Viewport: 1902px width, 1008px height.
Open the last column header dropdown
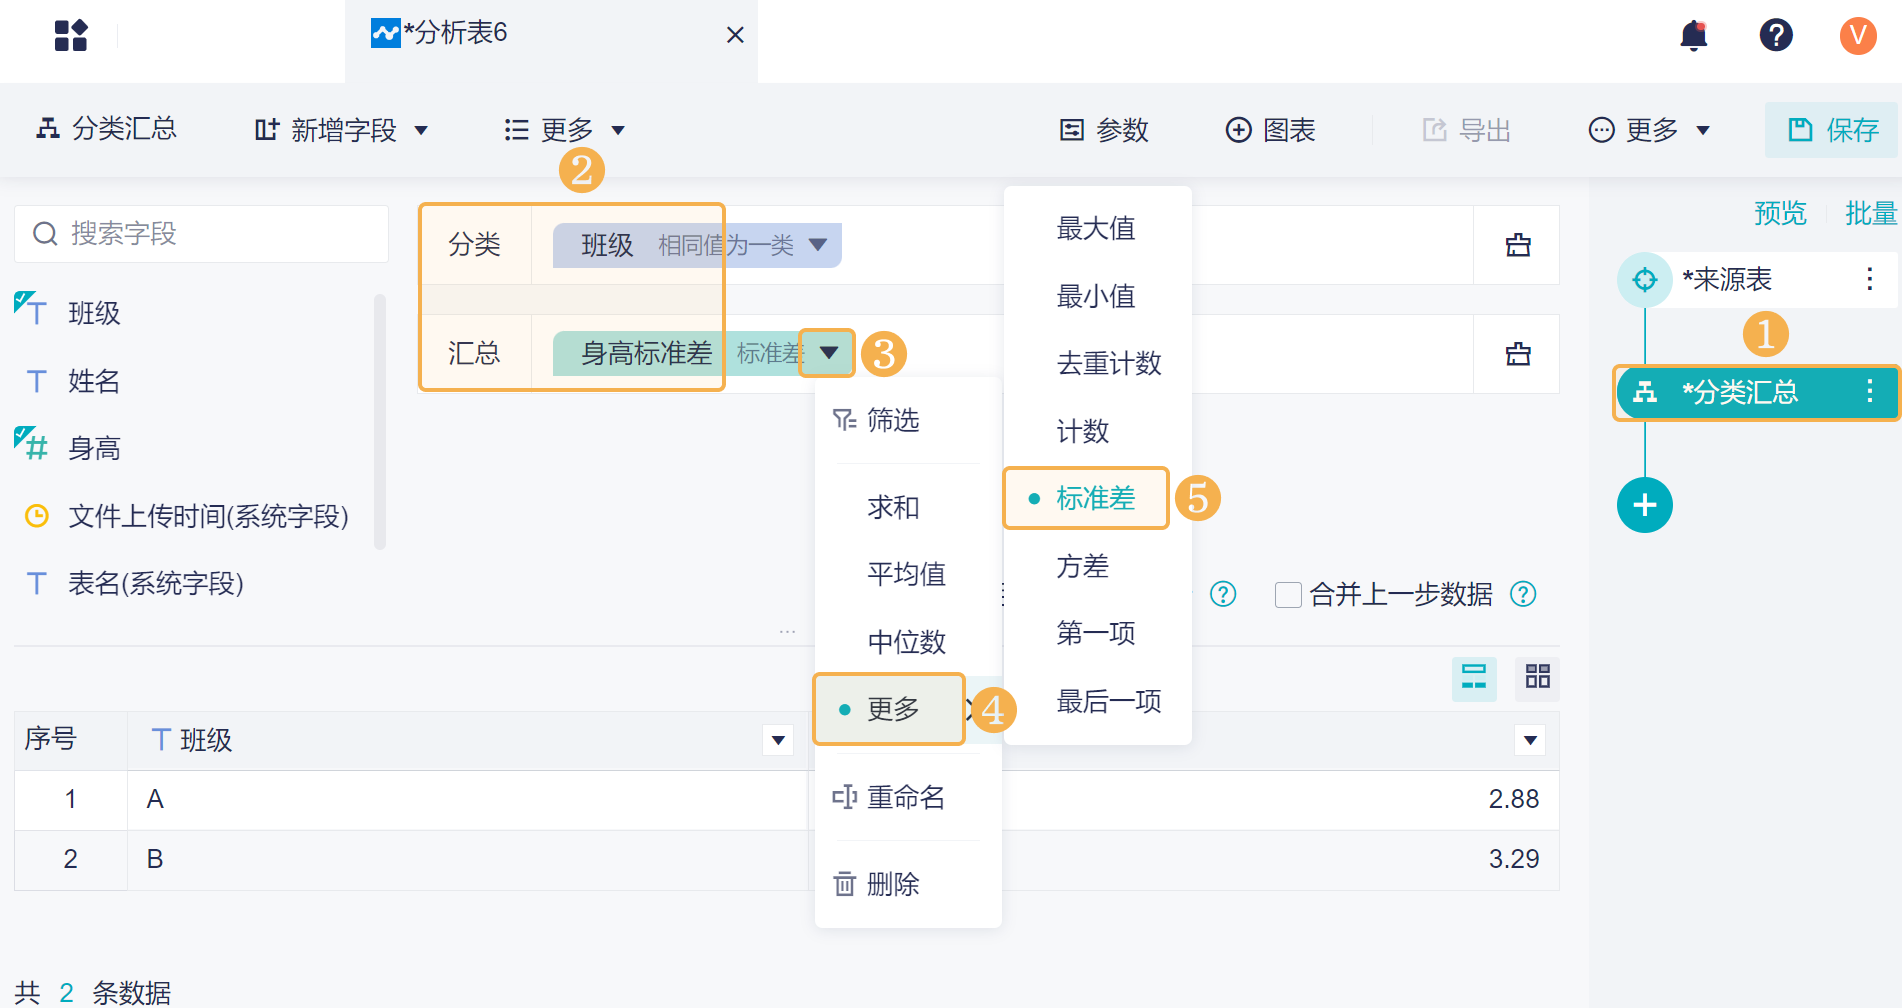click(x=1530, y=741)
